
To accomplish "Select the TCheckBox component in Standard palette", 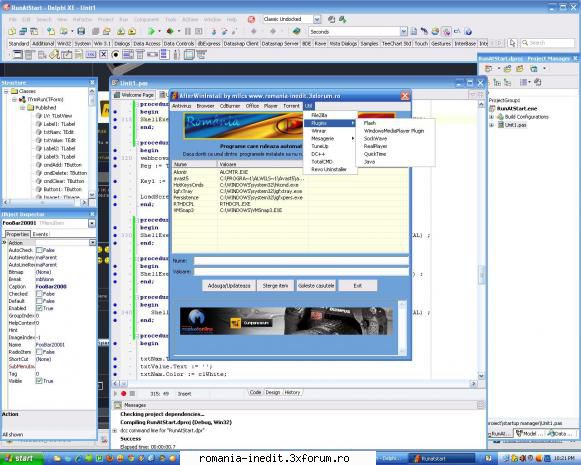I will pos(103,55).
